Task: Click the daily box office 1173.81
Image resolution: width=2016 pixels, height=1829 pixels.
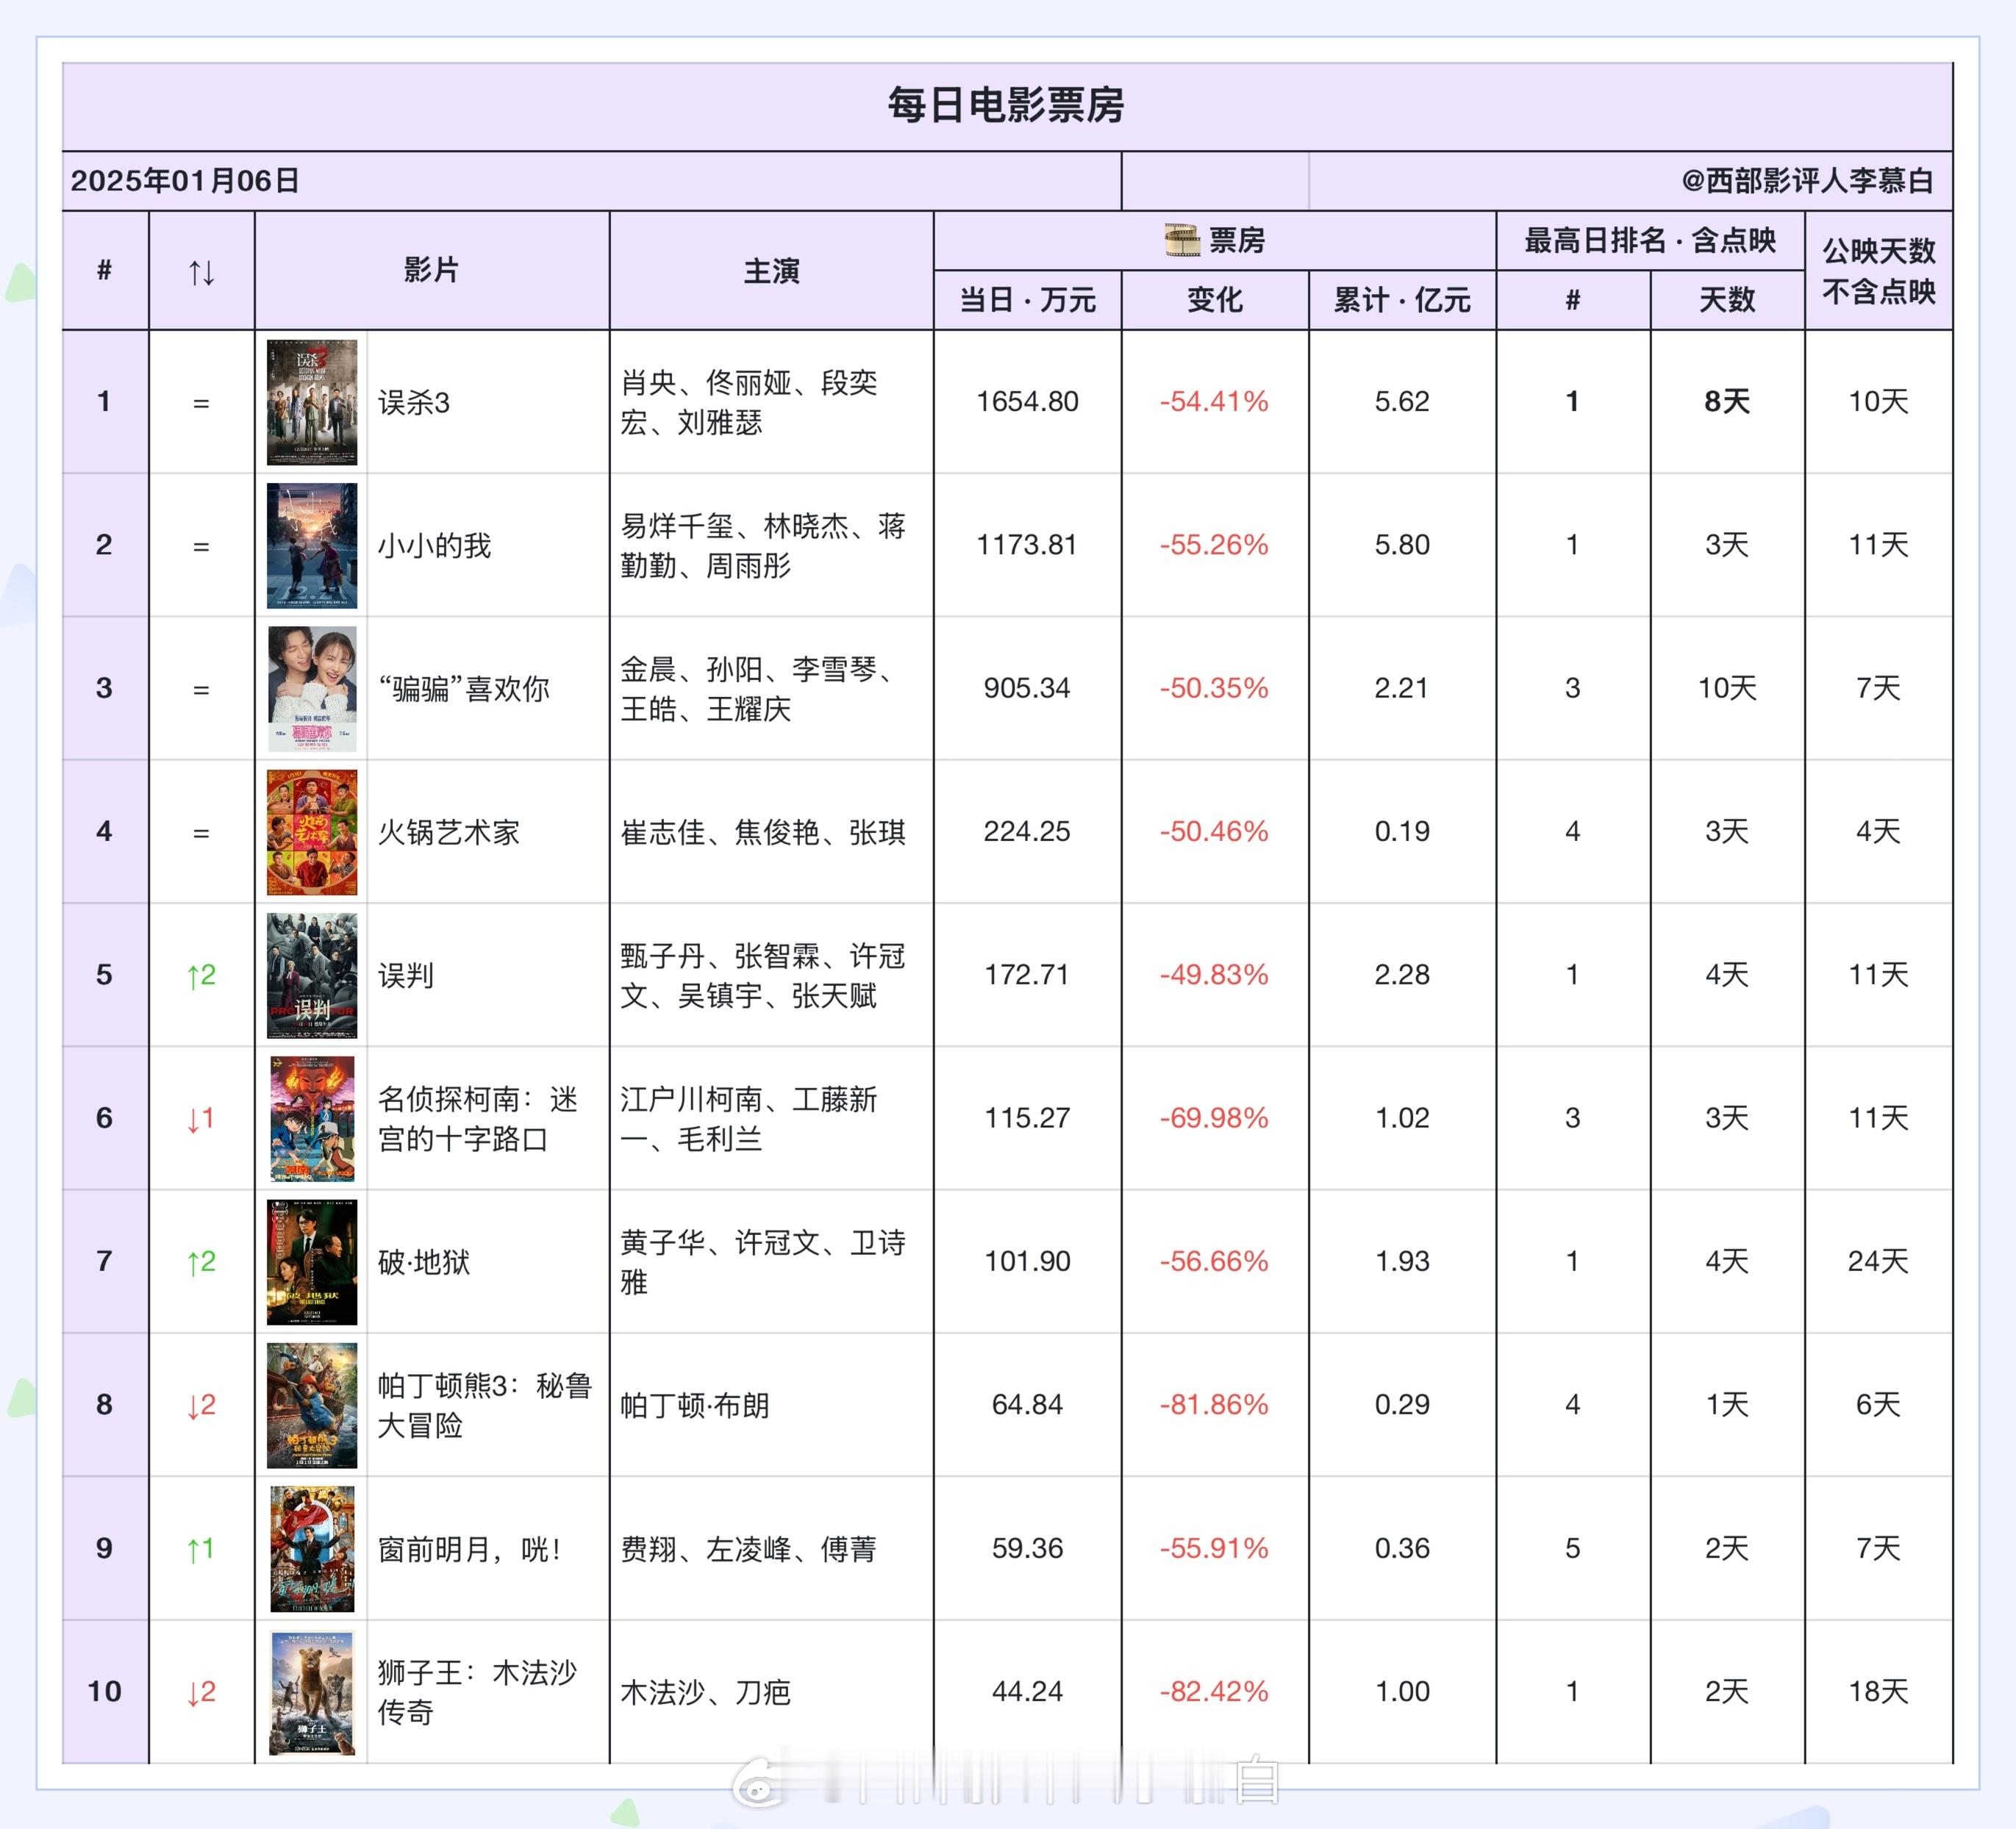Action: click(1027, 545)
